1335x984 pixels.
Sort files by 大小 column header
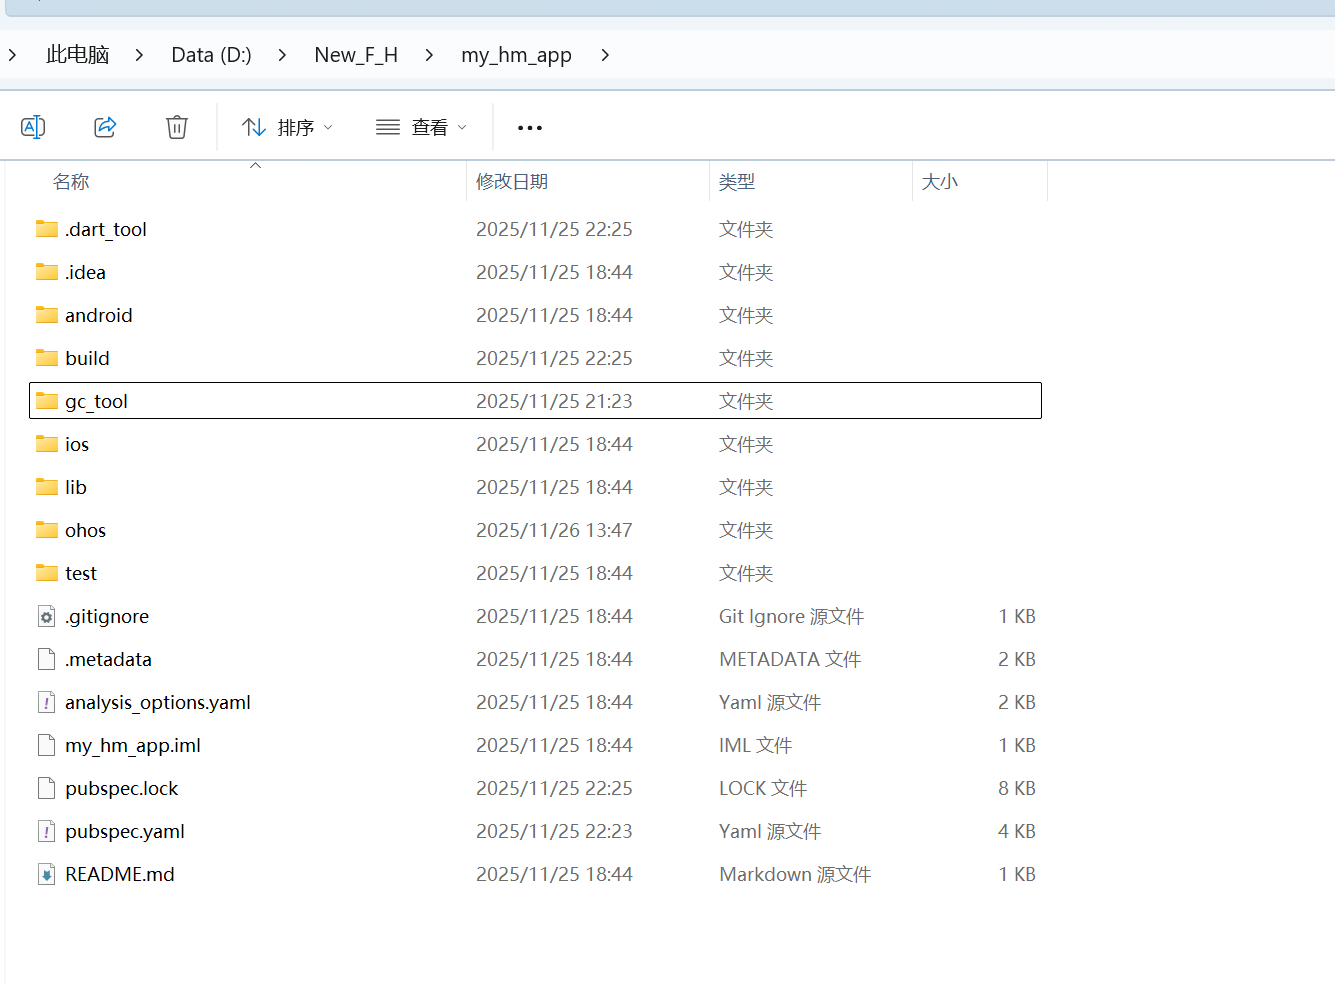tap(939, 181)
